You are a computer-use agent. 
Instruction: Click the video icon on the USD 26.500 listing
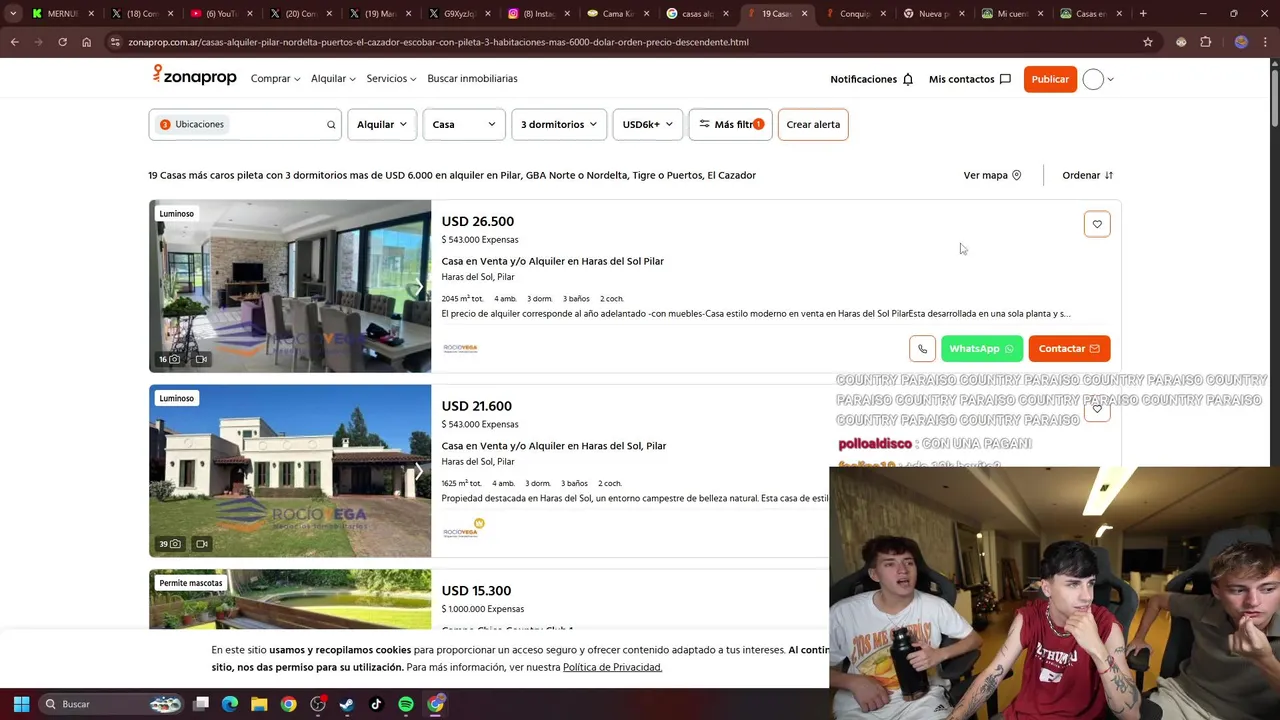201,359
